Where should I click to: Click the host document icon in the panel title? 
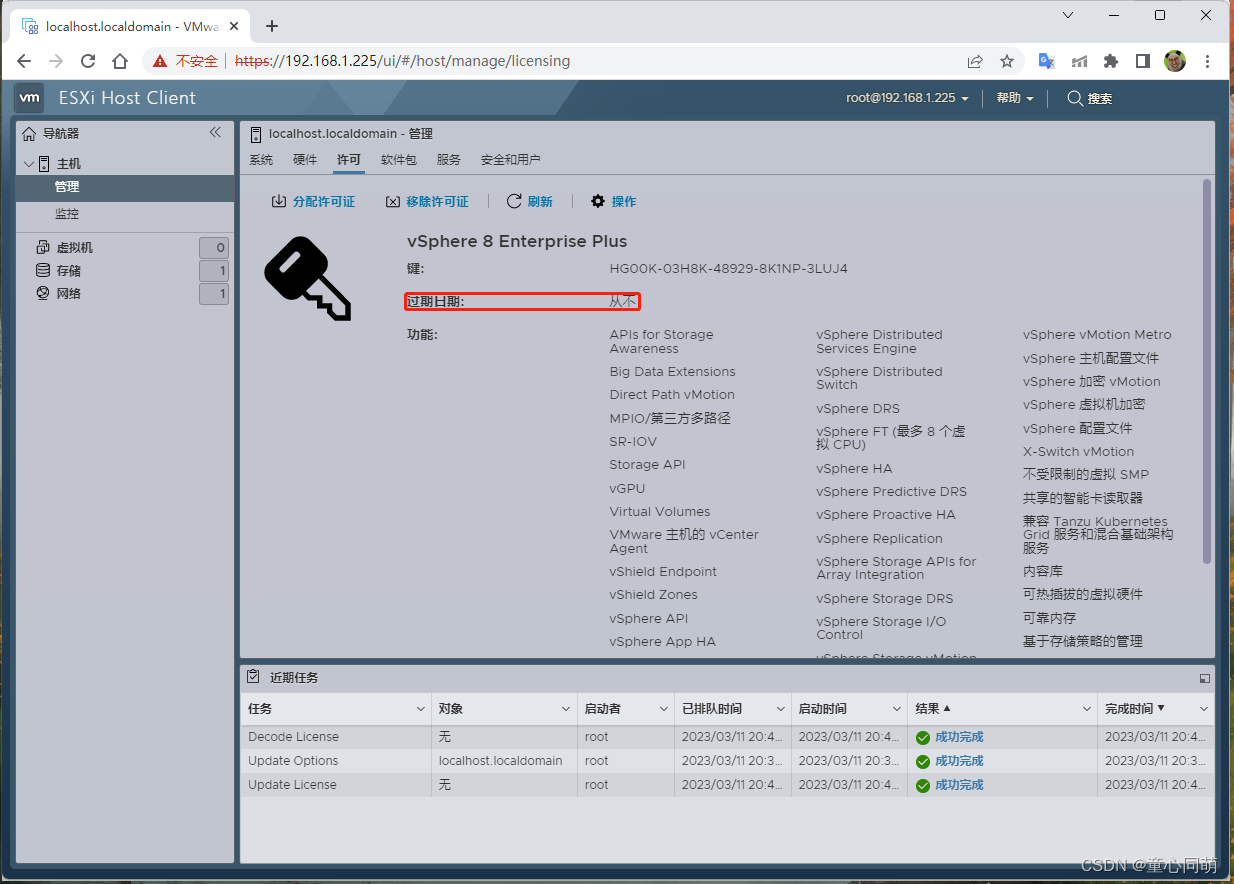pyautogui.click(x=255, y=134)
